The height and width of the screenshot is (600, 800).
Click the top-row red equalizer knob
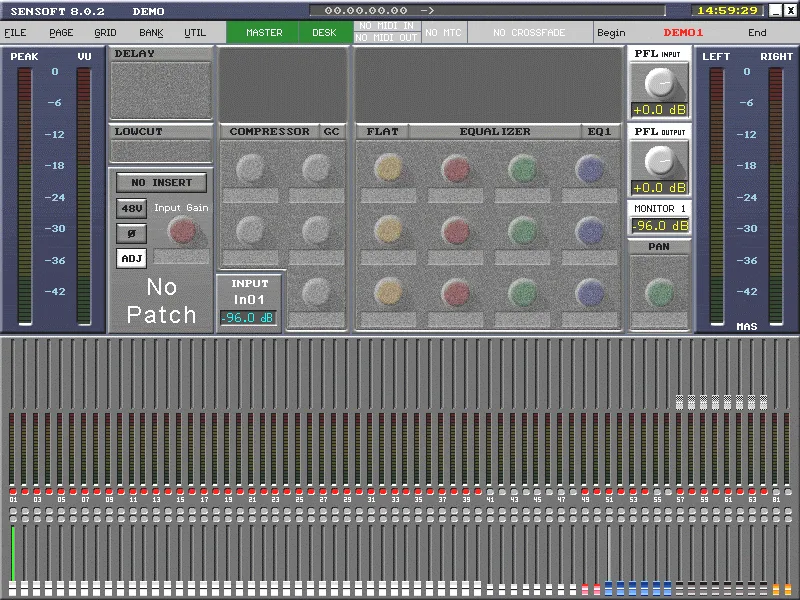click(456, 168)
